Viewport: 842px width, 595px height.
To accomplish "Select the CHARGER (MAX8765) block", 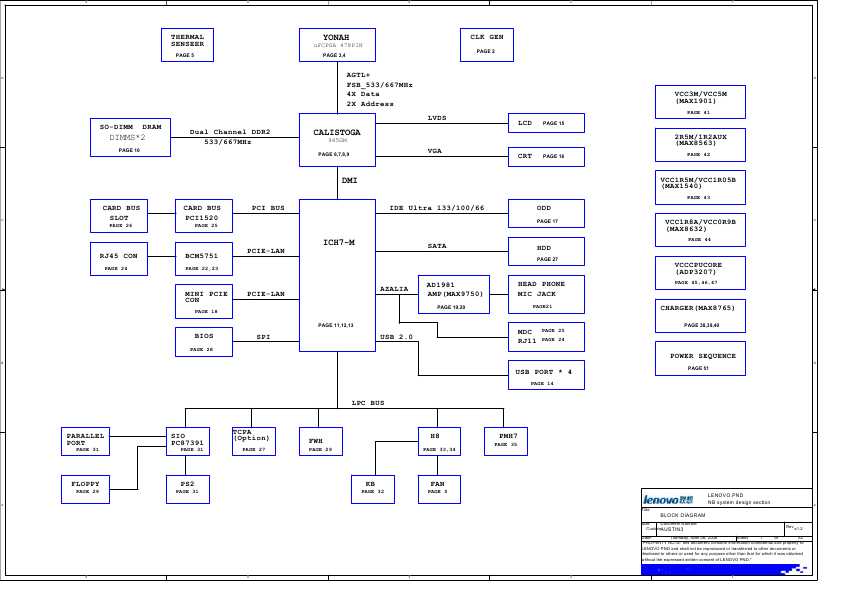I will [700, 316].
